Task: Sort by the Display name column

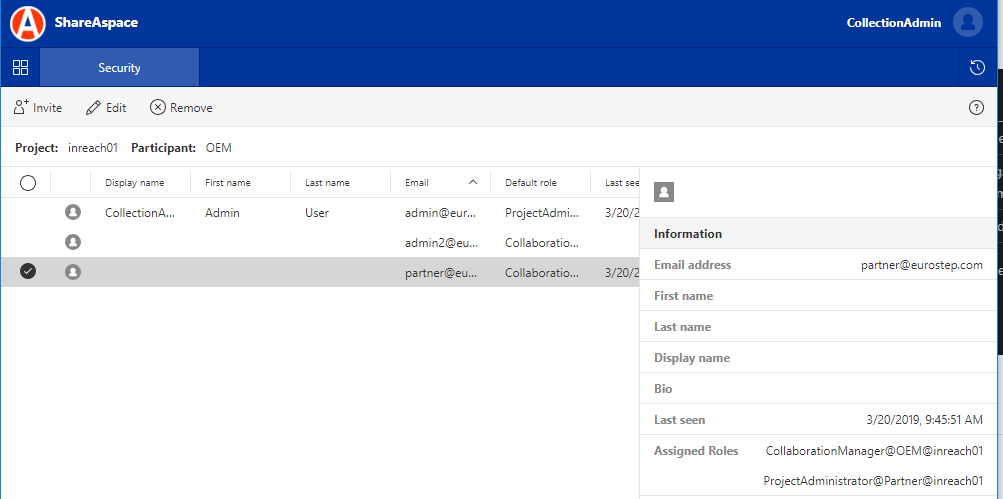Action: [x=134, y=183]
